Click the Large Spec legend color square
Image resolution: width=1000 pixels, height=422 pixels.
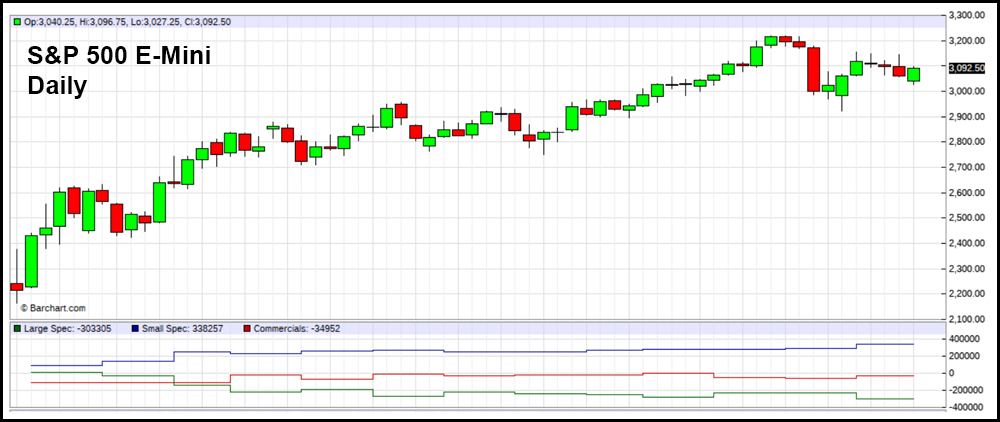17,329
